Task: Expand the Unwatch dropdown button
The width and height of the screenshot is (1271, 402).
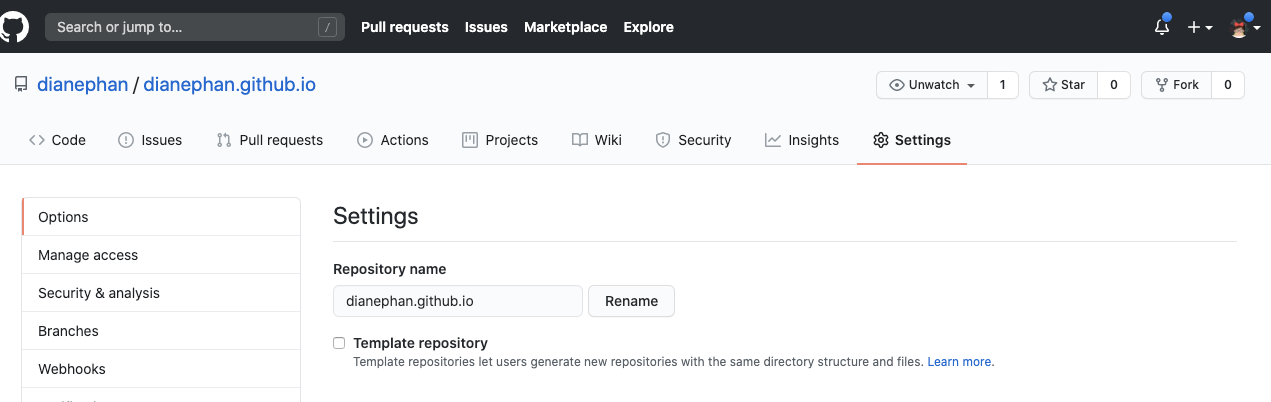Action: point(932,85)
